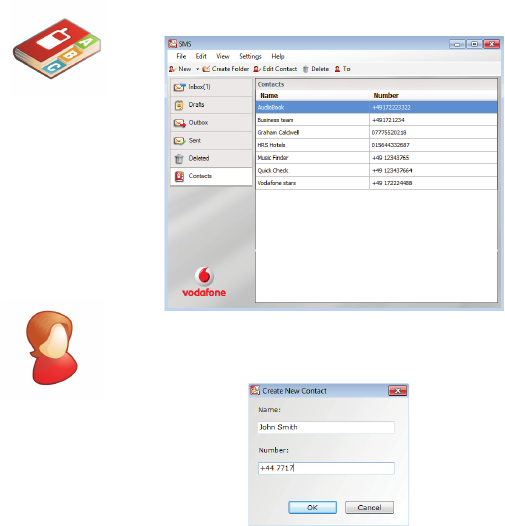
Task: Click the Number input field
Action: point(326,468)
